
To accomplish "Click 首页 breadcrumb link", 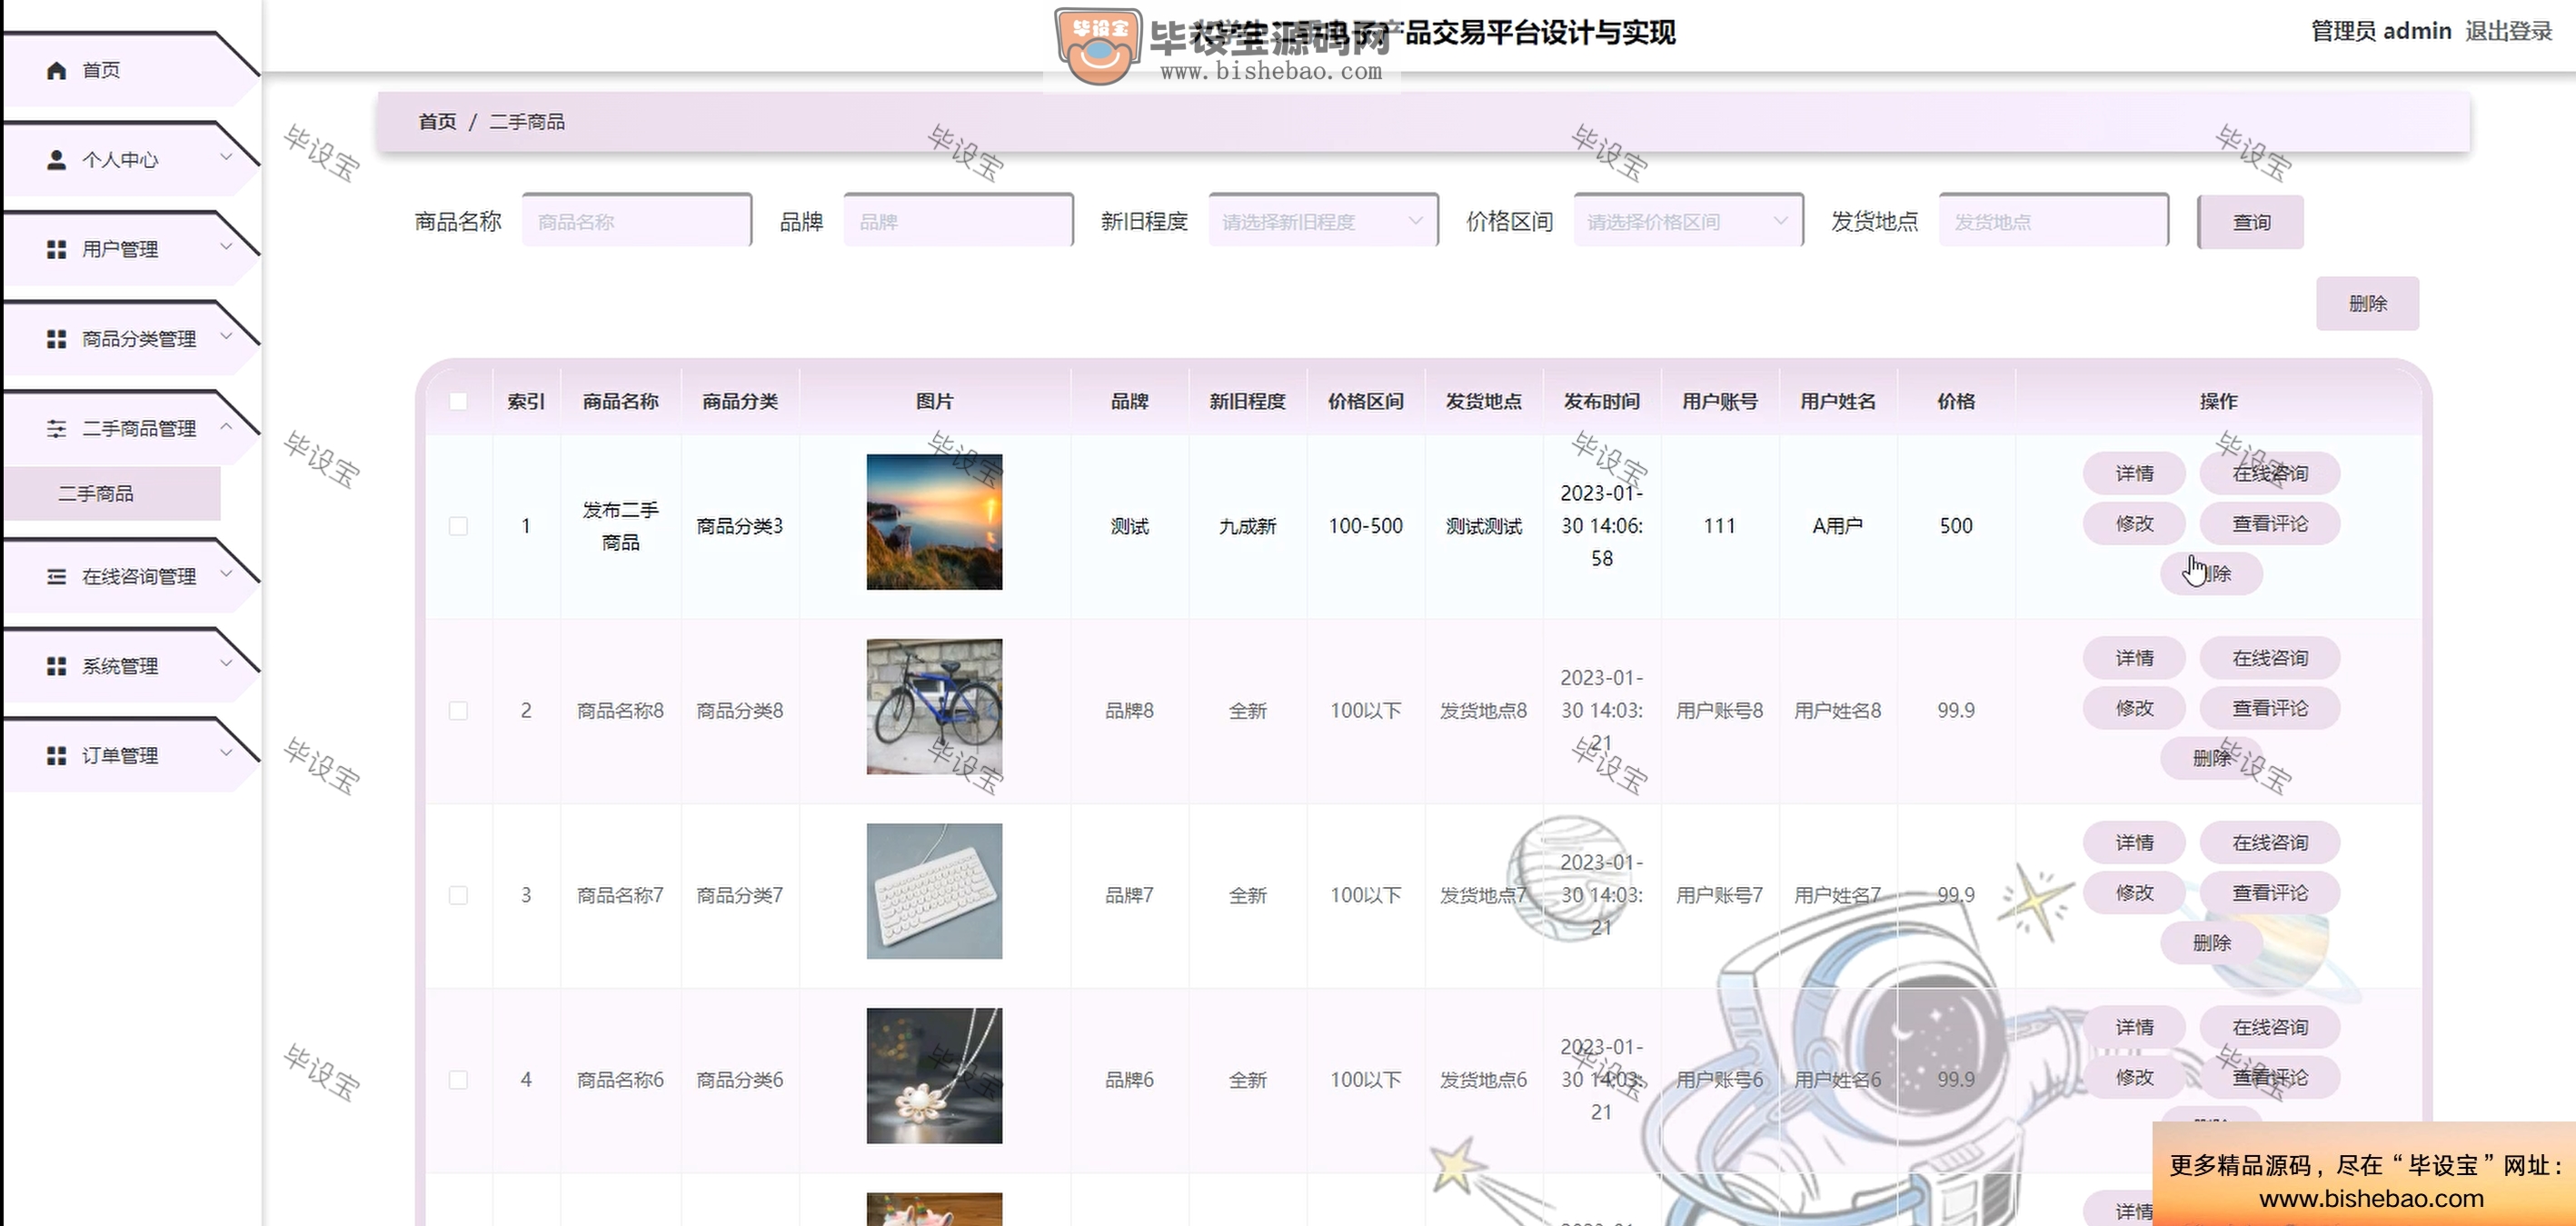I will coord(437,122).
